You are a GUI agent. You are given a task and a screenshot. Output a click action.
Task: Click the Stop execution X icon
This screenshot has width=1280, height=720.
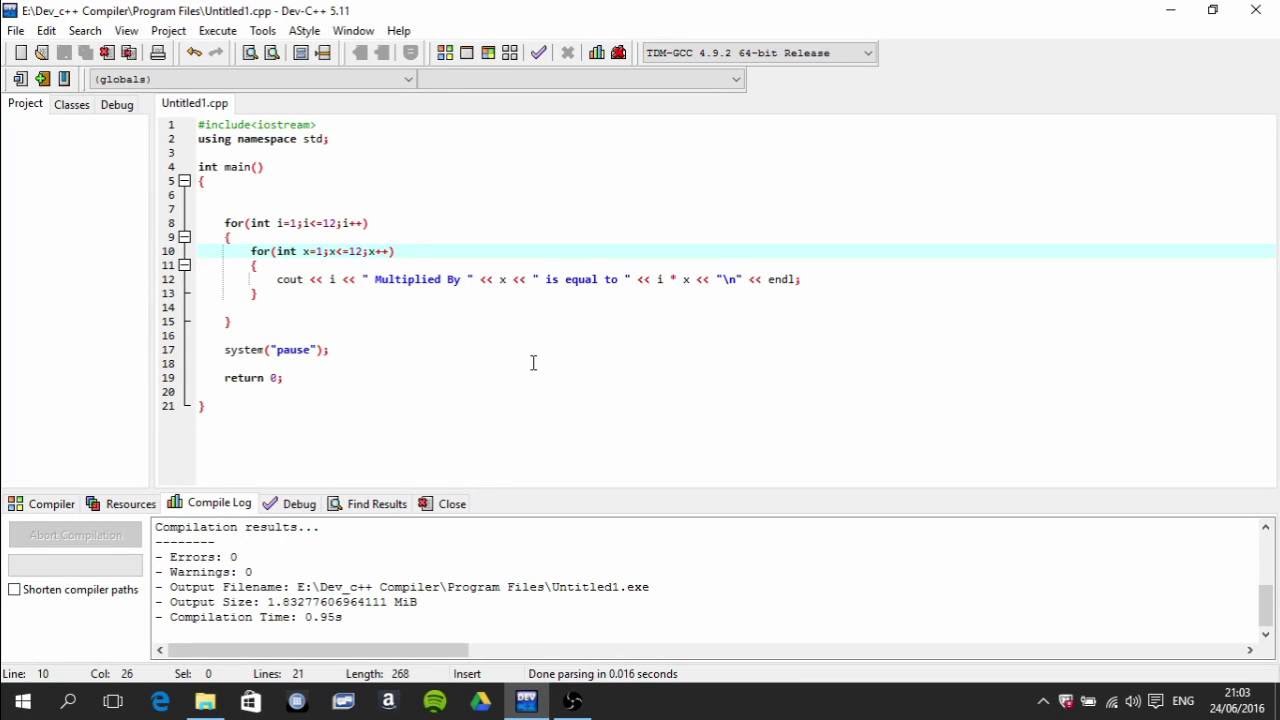568,53
